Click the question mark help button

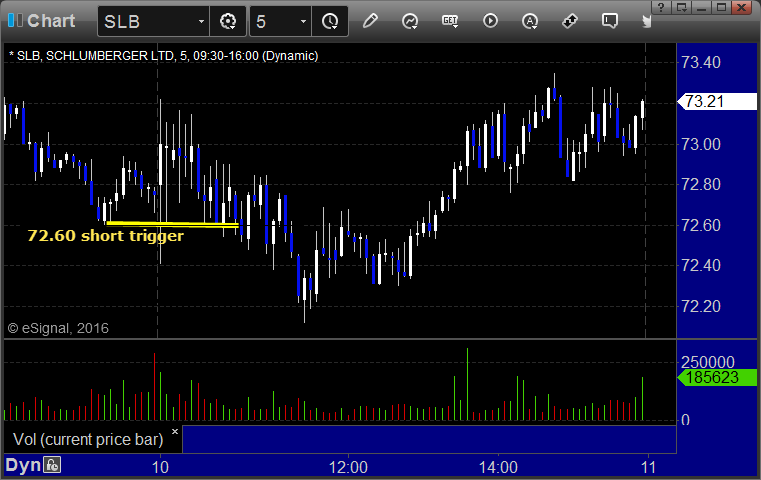click(661, 7)
